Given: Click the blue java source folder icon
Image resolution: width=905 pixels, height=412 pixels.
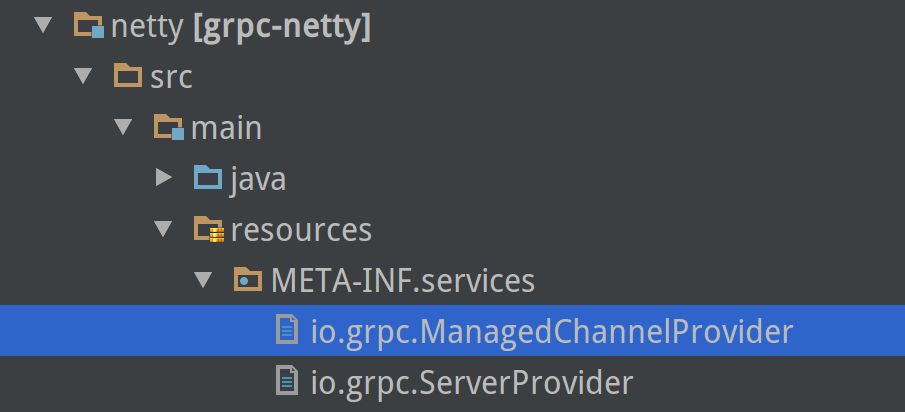Looking at the screenshot, I should (x=207, y=179).
